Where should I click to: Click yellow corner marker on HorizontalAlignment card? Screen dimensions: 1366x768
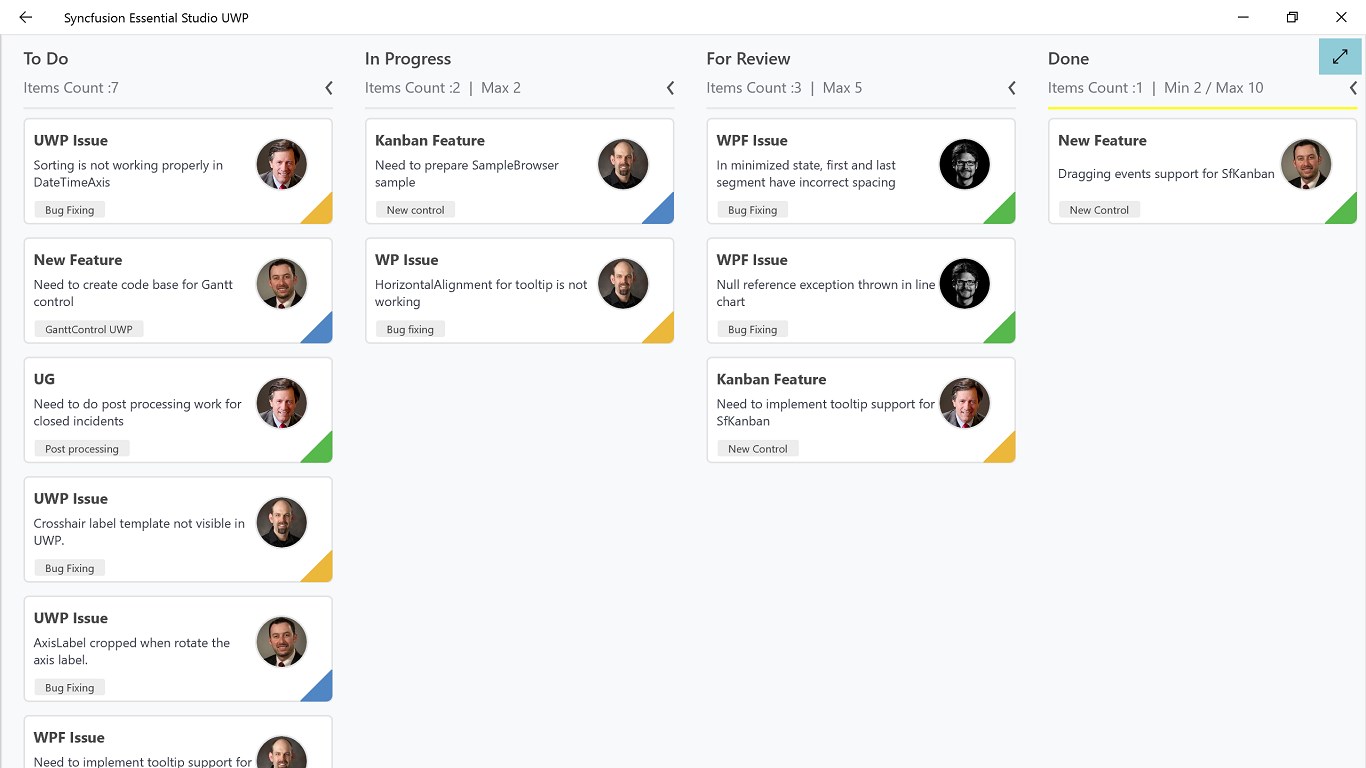click(663, 332)
